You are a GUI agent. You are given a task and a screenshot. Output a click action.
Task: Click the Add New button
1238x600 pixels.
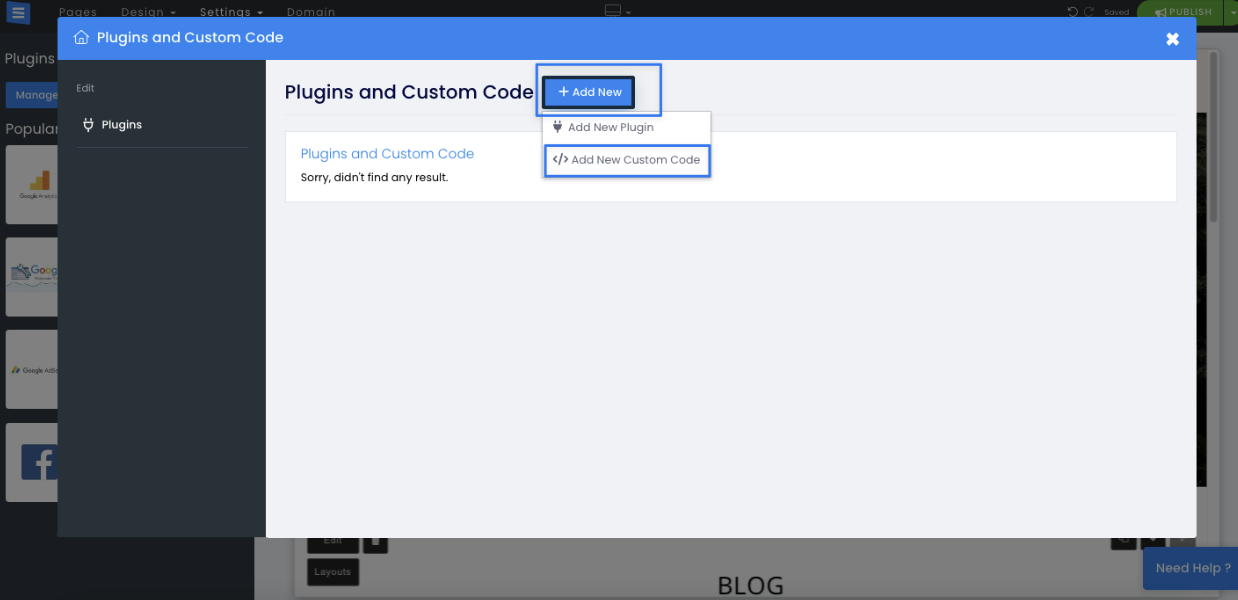tap(589, 92)
